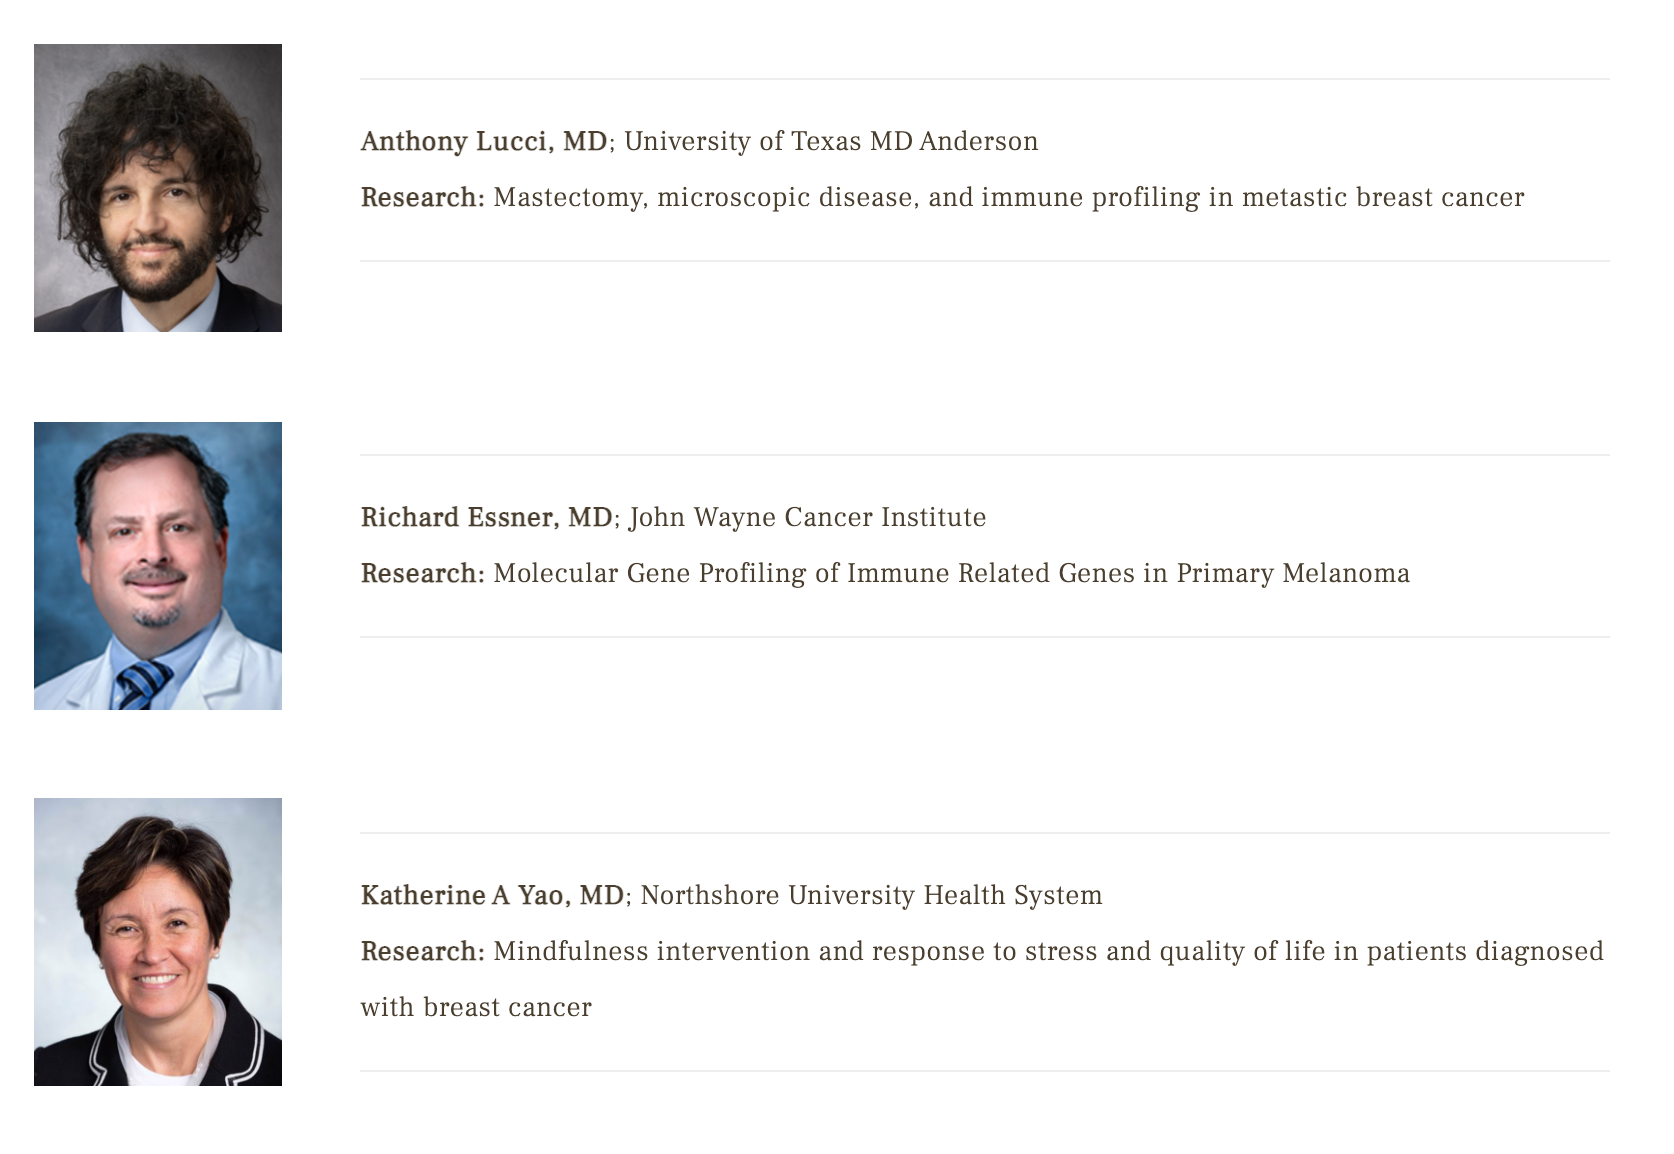Click the words "with breast cancer" on last line
1674x1154 pixels.
click(x=476, y=1007)
